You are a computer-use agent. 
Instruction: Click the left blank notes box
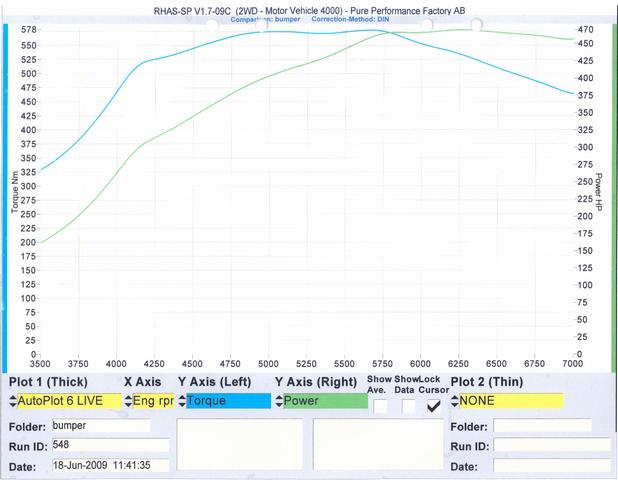[x=239, y=445]
